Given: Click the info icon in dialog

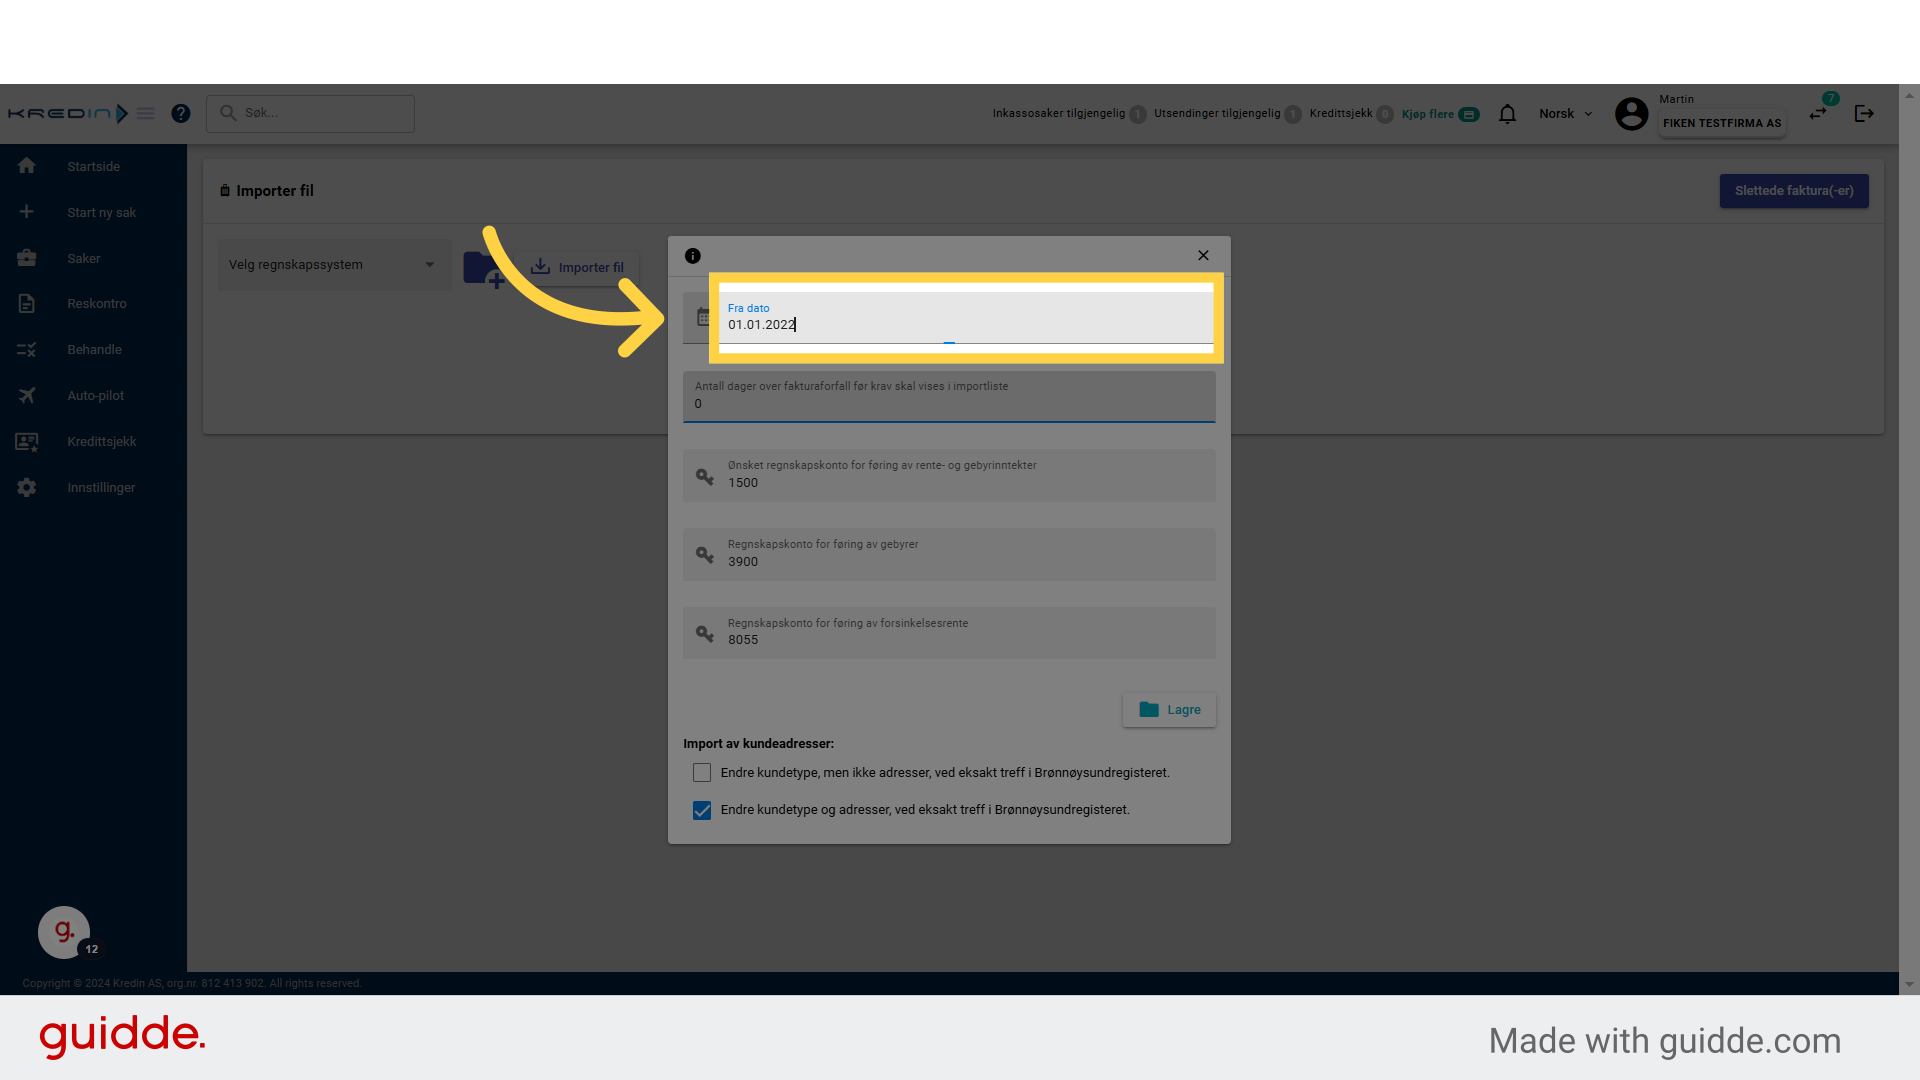Looking at the screenshot, I should pos(692,256).
